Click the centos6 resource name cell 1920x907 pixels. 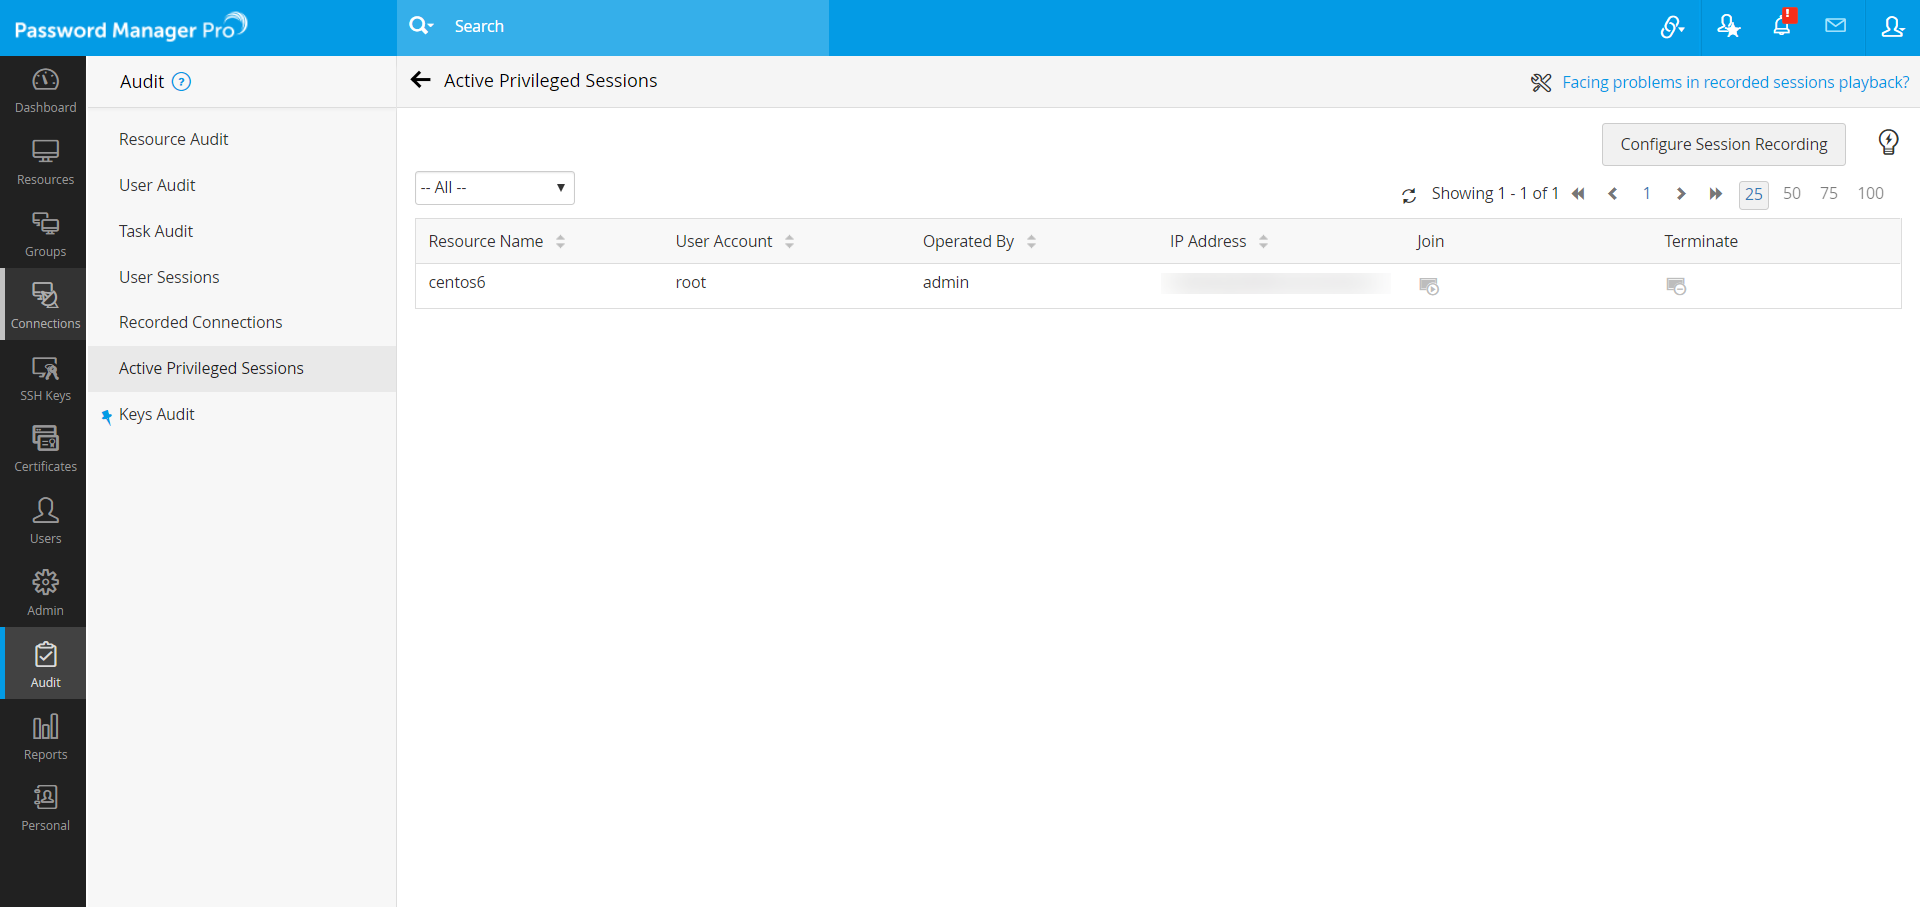(457, 282)
